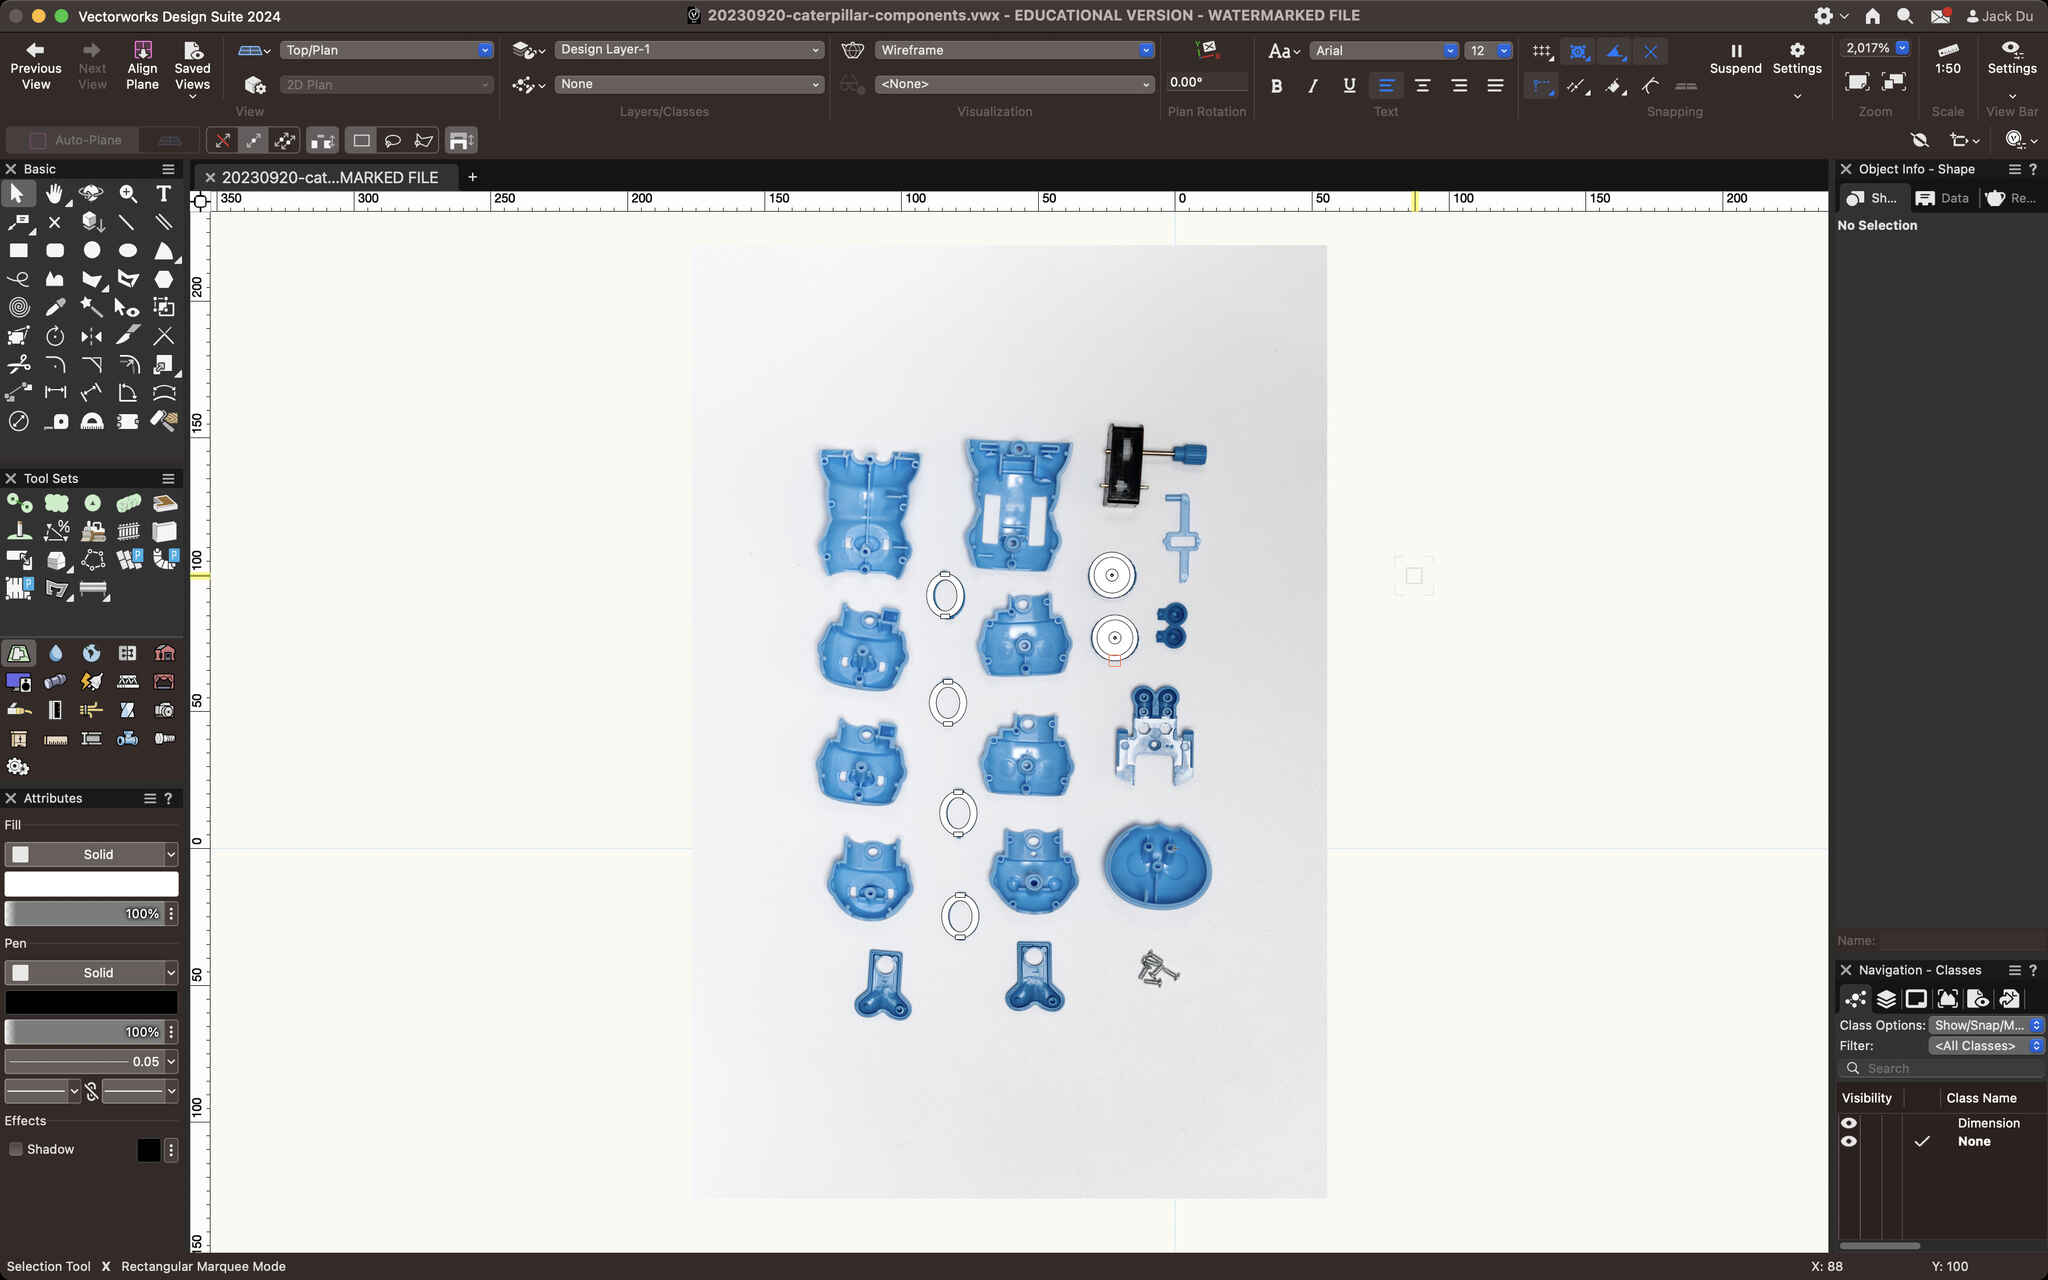The height and width of the screenshot is (1280, 2048).
Task: Switch to the Data tab
Action: (x=1942, y=198)
